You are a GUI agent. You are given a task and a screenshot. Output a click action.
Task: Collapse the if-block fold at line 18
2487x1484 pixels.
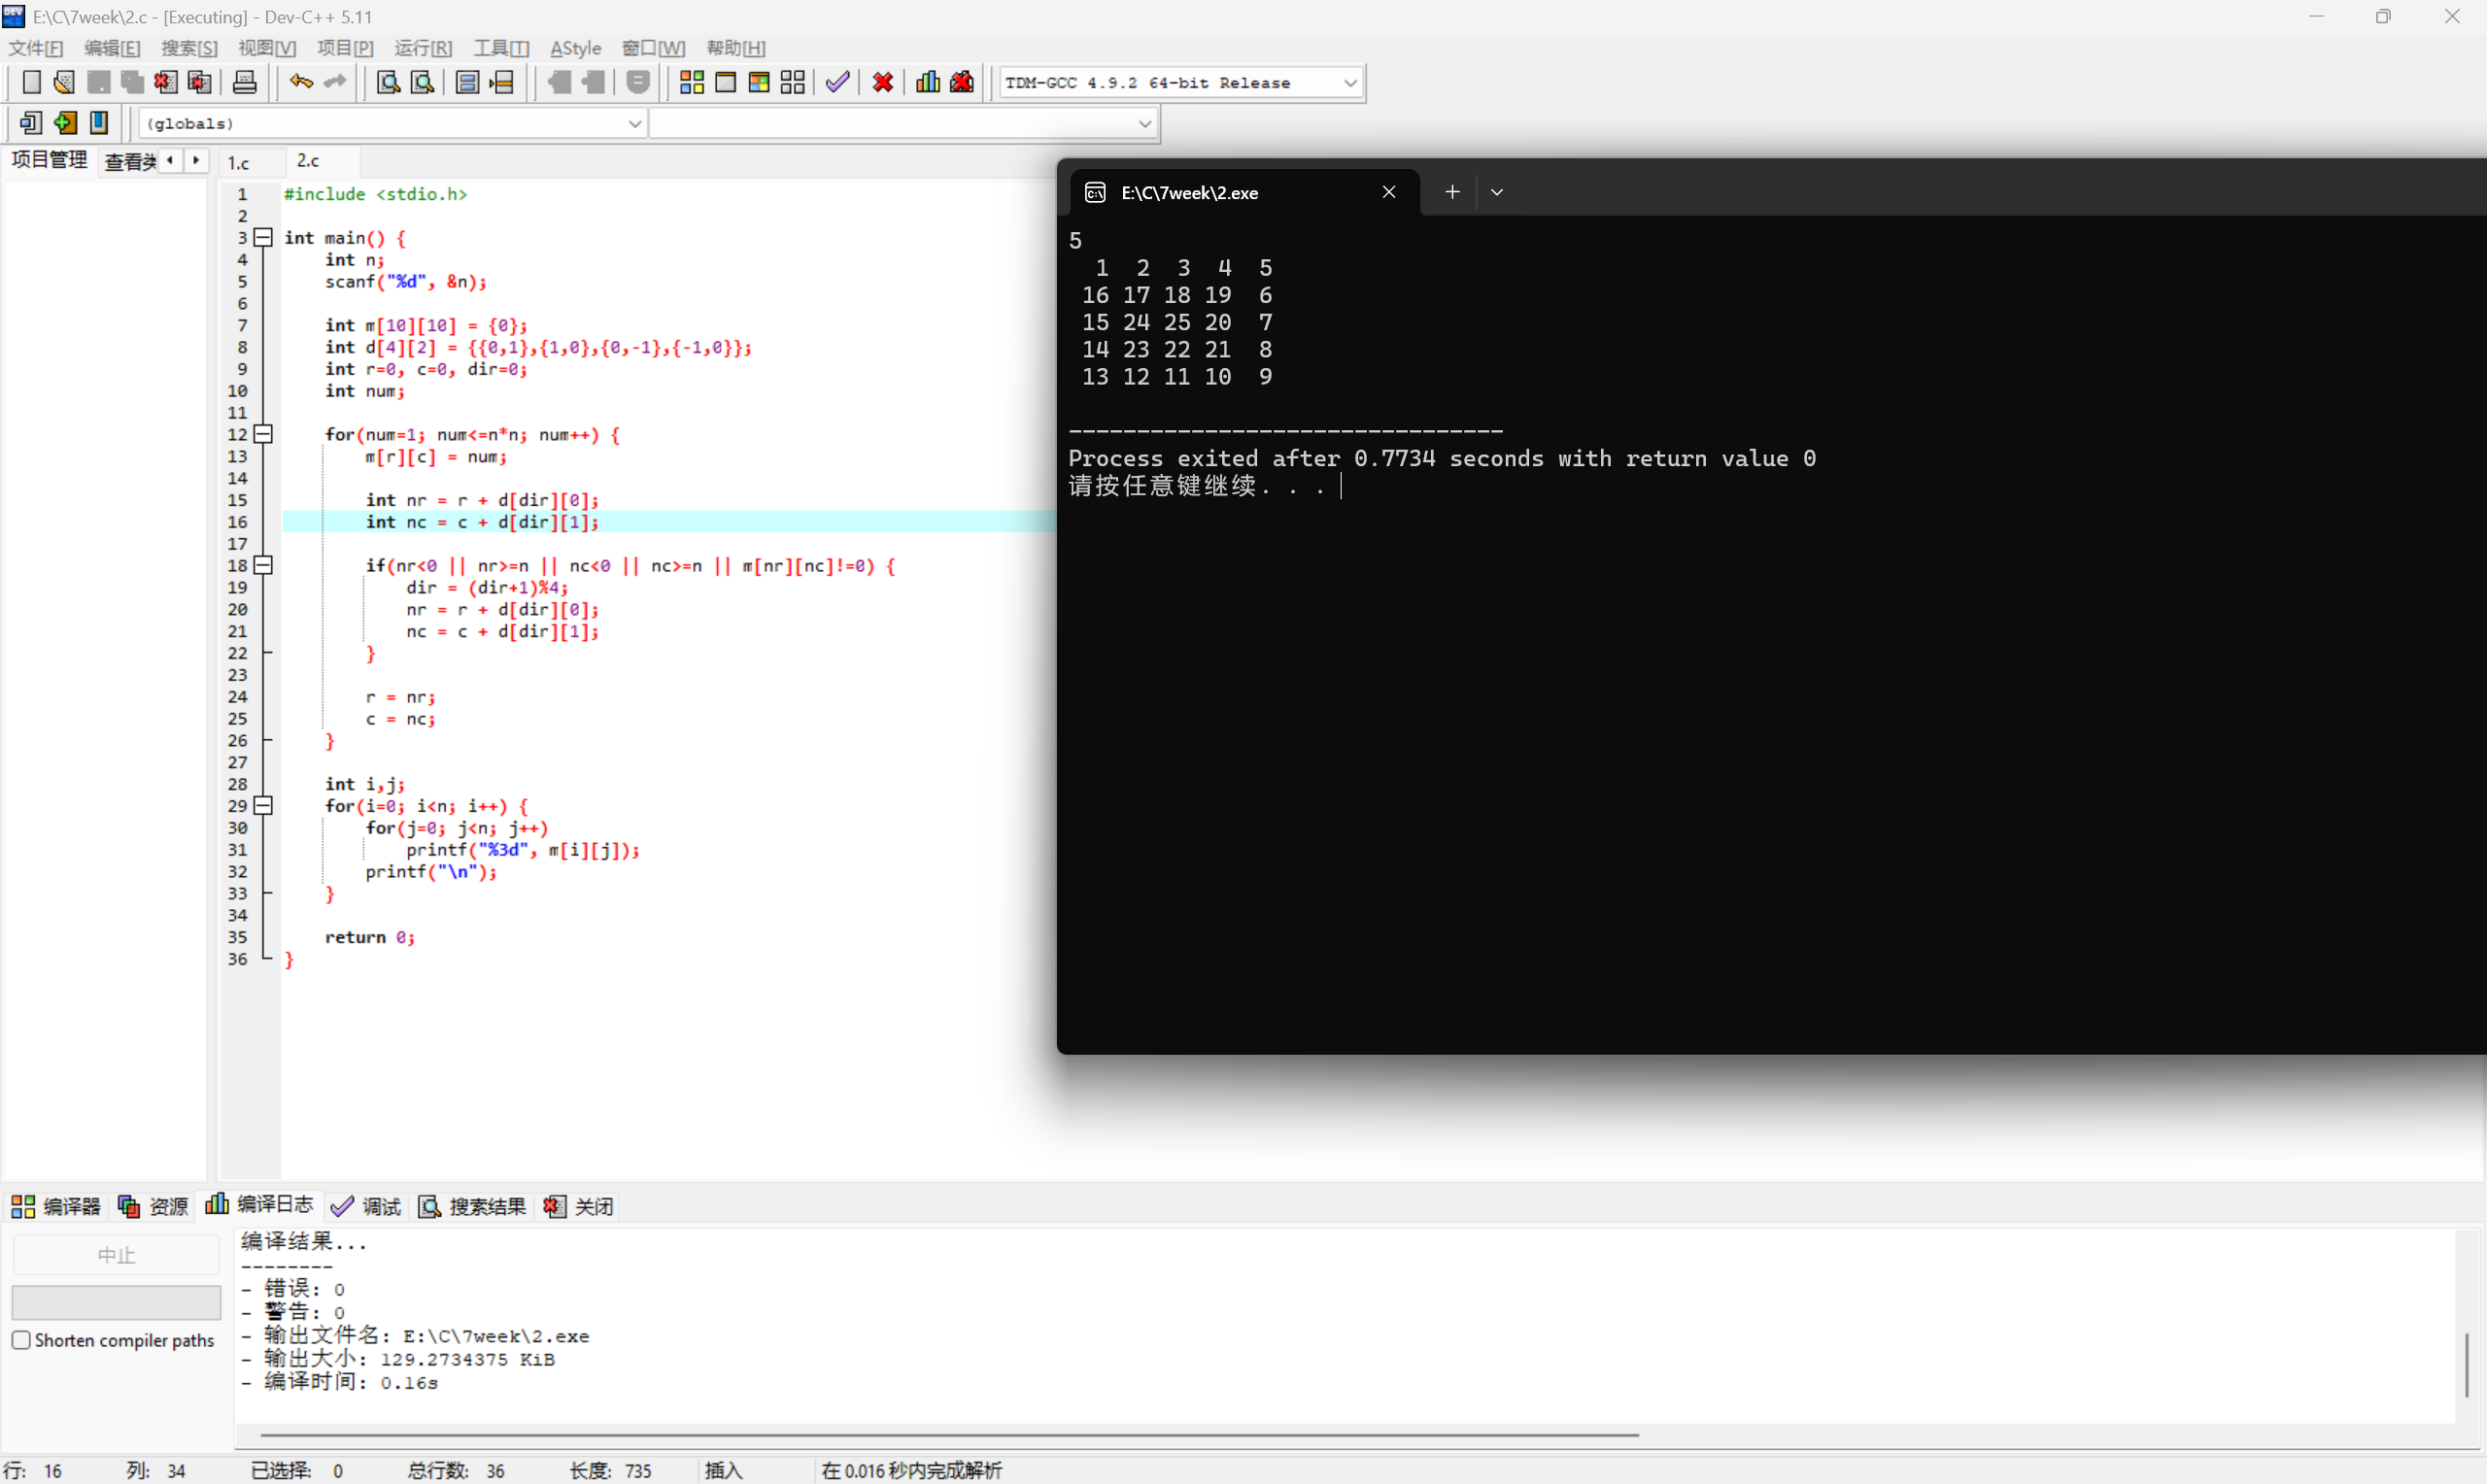pos(263,565)
